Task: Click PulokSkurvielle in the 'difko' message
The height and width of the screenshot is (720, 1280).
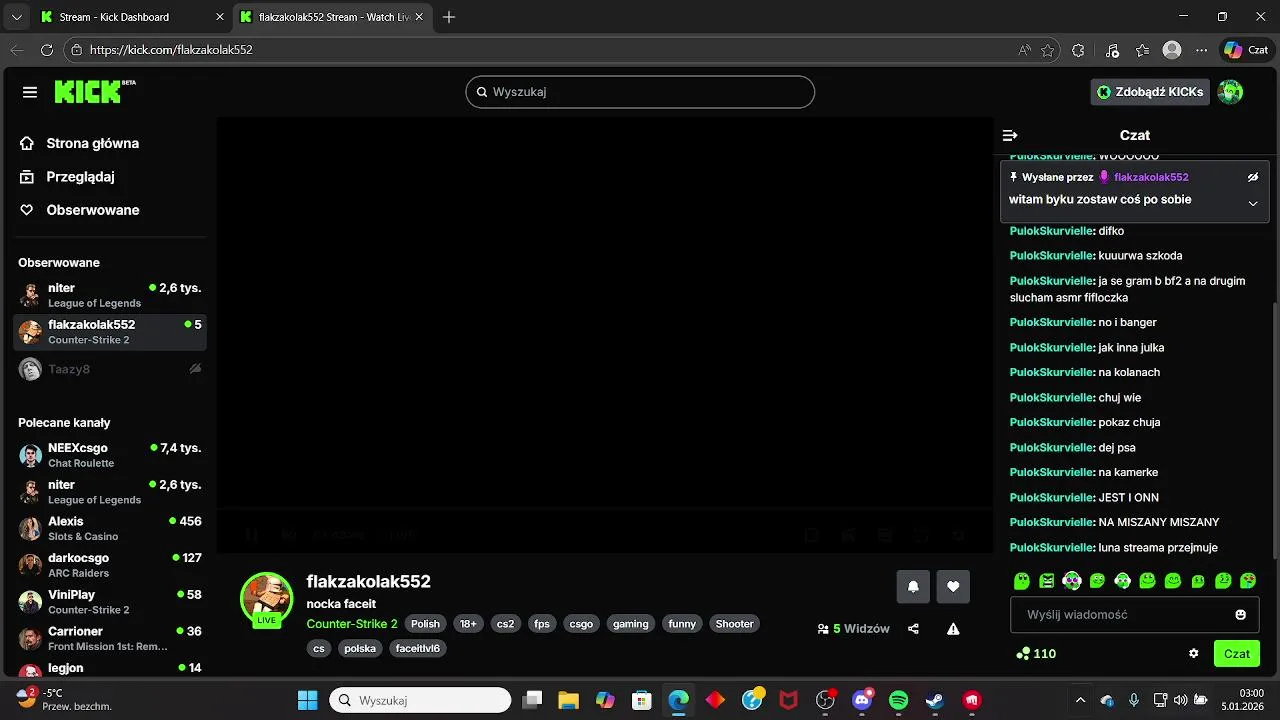Action: tap(1052, 231)
